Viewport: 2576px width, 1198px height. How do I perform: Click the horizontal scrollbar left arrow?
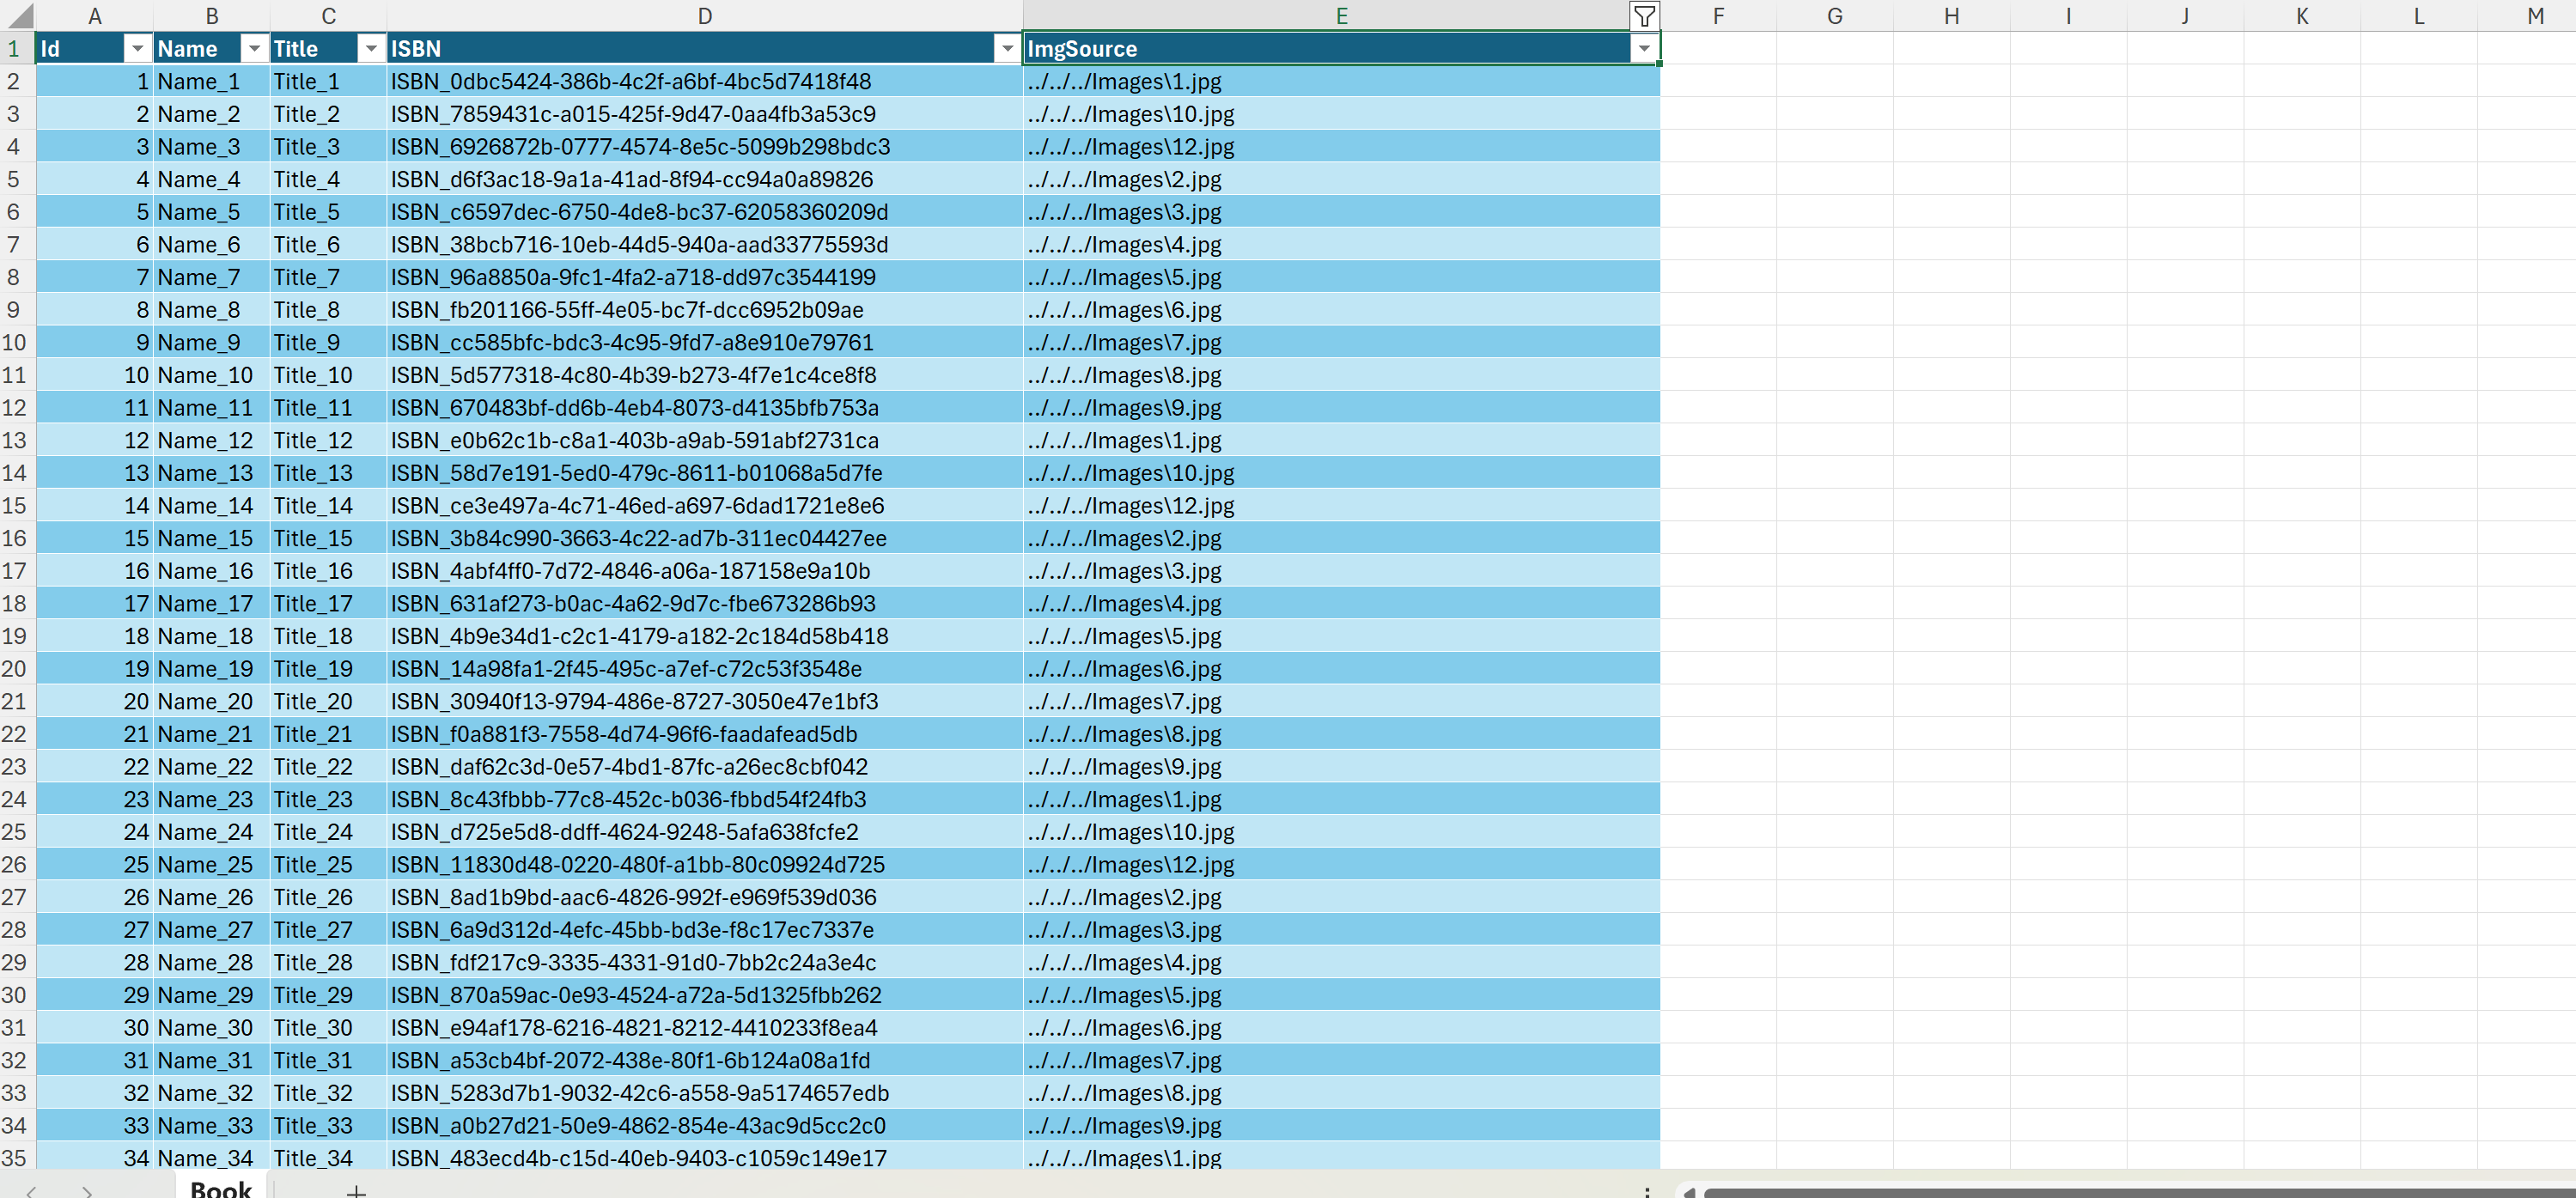[1689, 1191]
